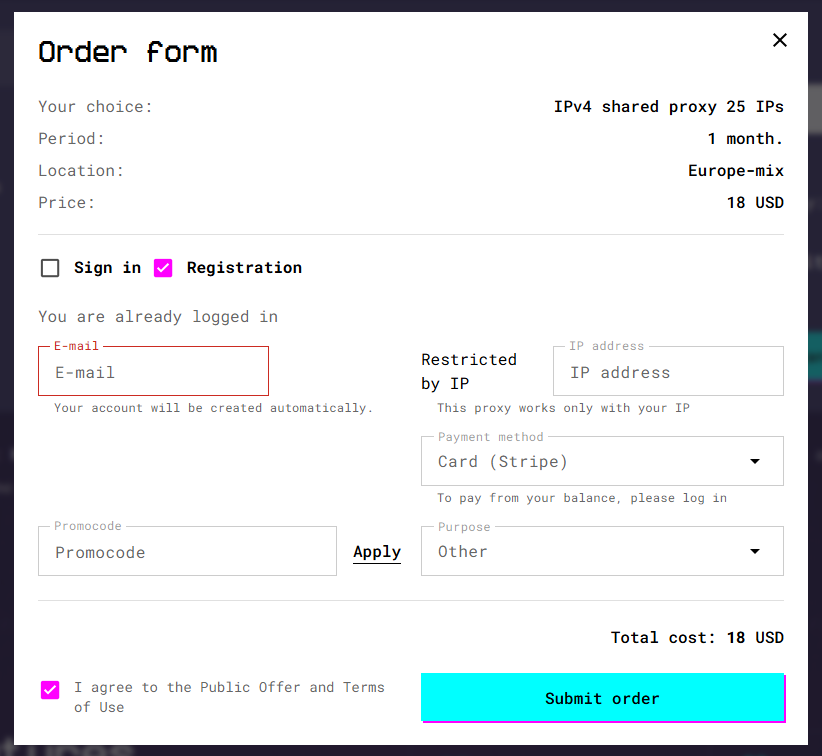The image size is (822, 756).
Task: Uncheck the Registration checkbox
Action: point(163,267)
